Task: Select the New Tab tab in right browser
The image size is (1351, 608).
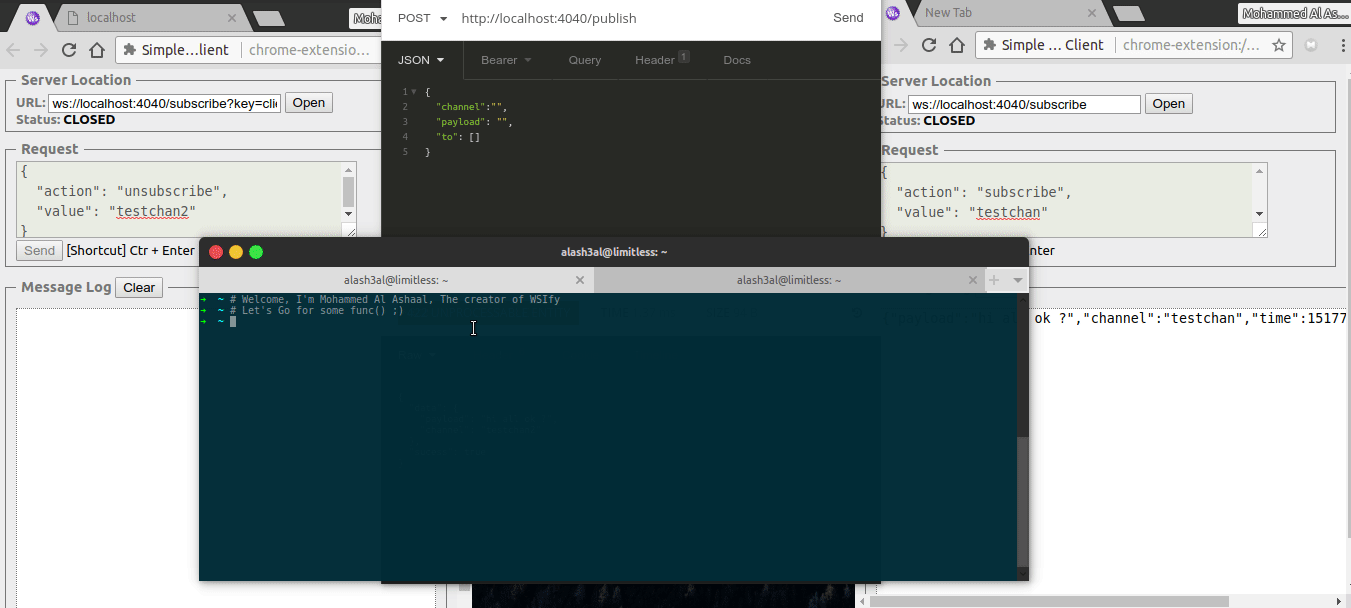Action: [1010, 13]
